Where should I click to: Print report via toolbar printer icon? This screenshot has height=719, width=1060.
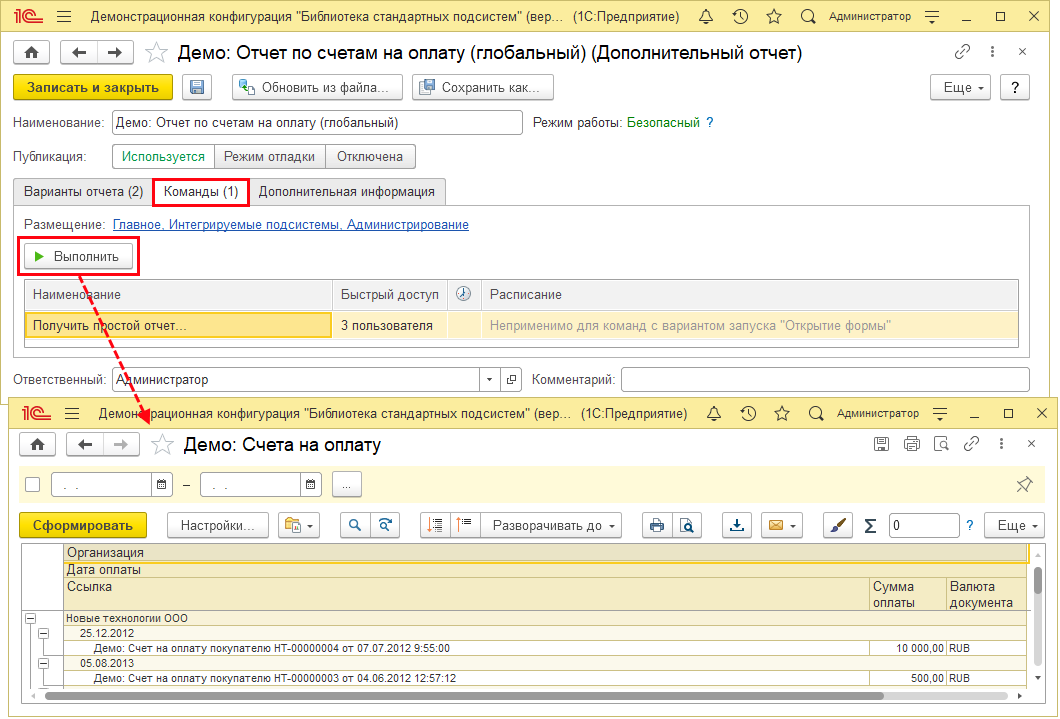point(656,525)
